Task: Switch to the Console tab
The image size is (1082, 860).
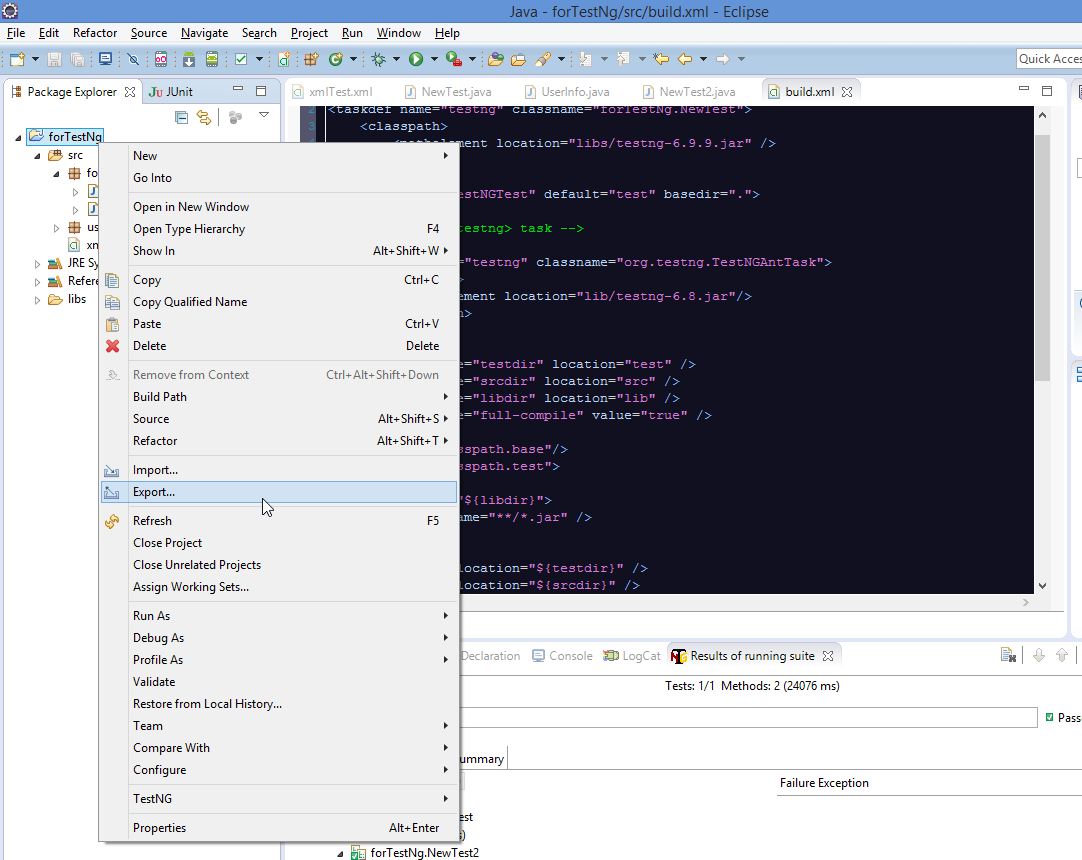Action: pyautogui.click(x=562, y=656)
